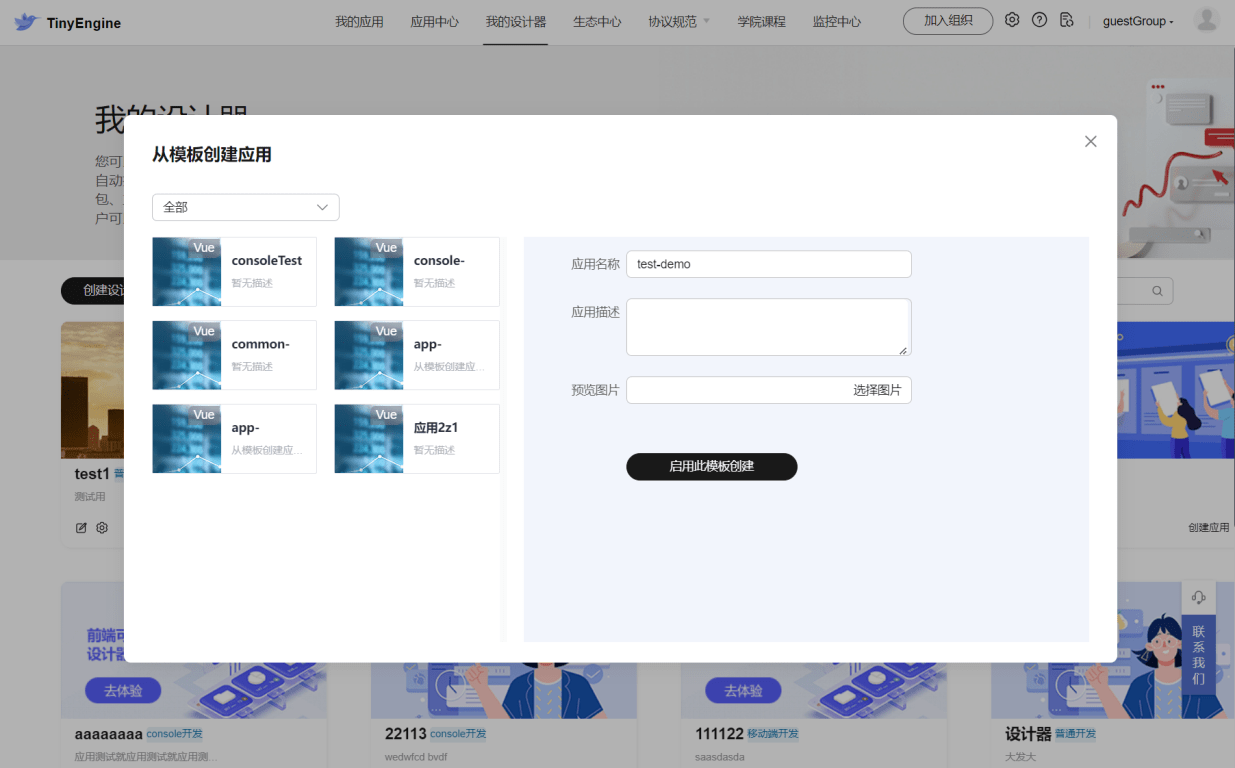The image size is (1235, 768).
Task: Open the guestGroup organization dropdown
Action: (x=1137, y=22)
